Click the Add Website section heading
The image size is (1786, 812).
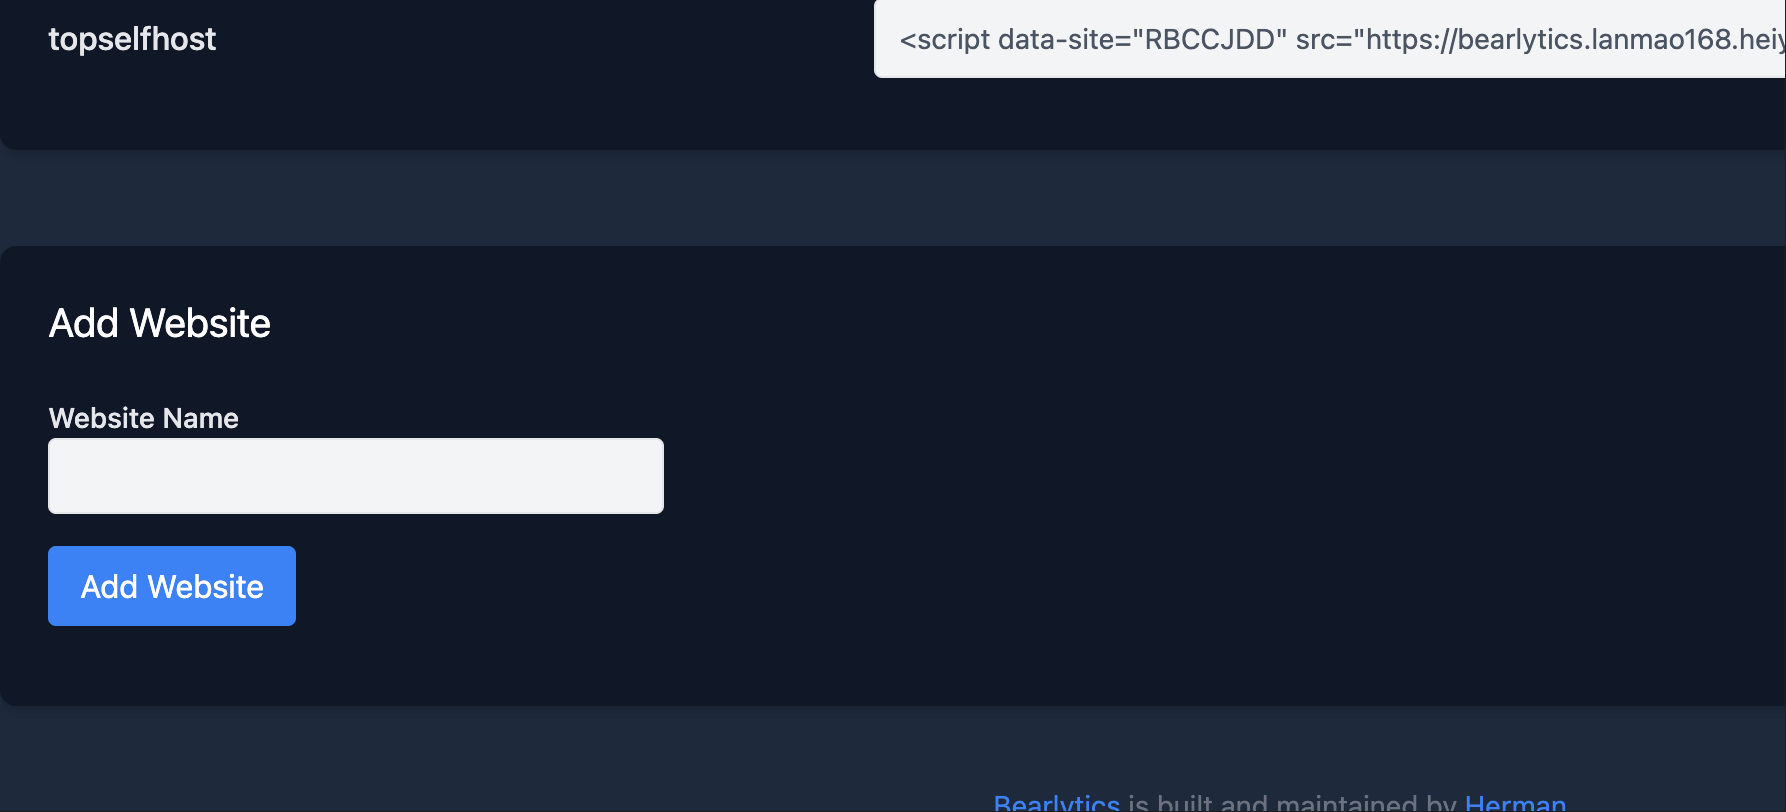pos(160,323)
